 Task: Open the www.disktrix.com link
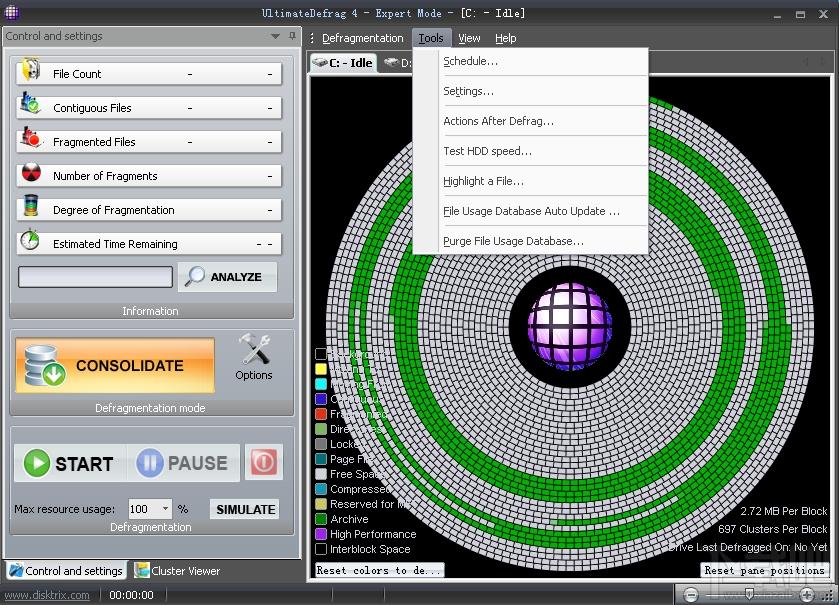[47, 595]
